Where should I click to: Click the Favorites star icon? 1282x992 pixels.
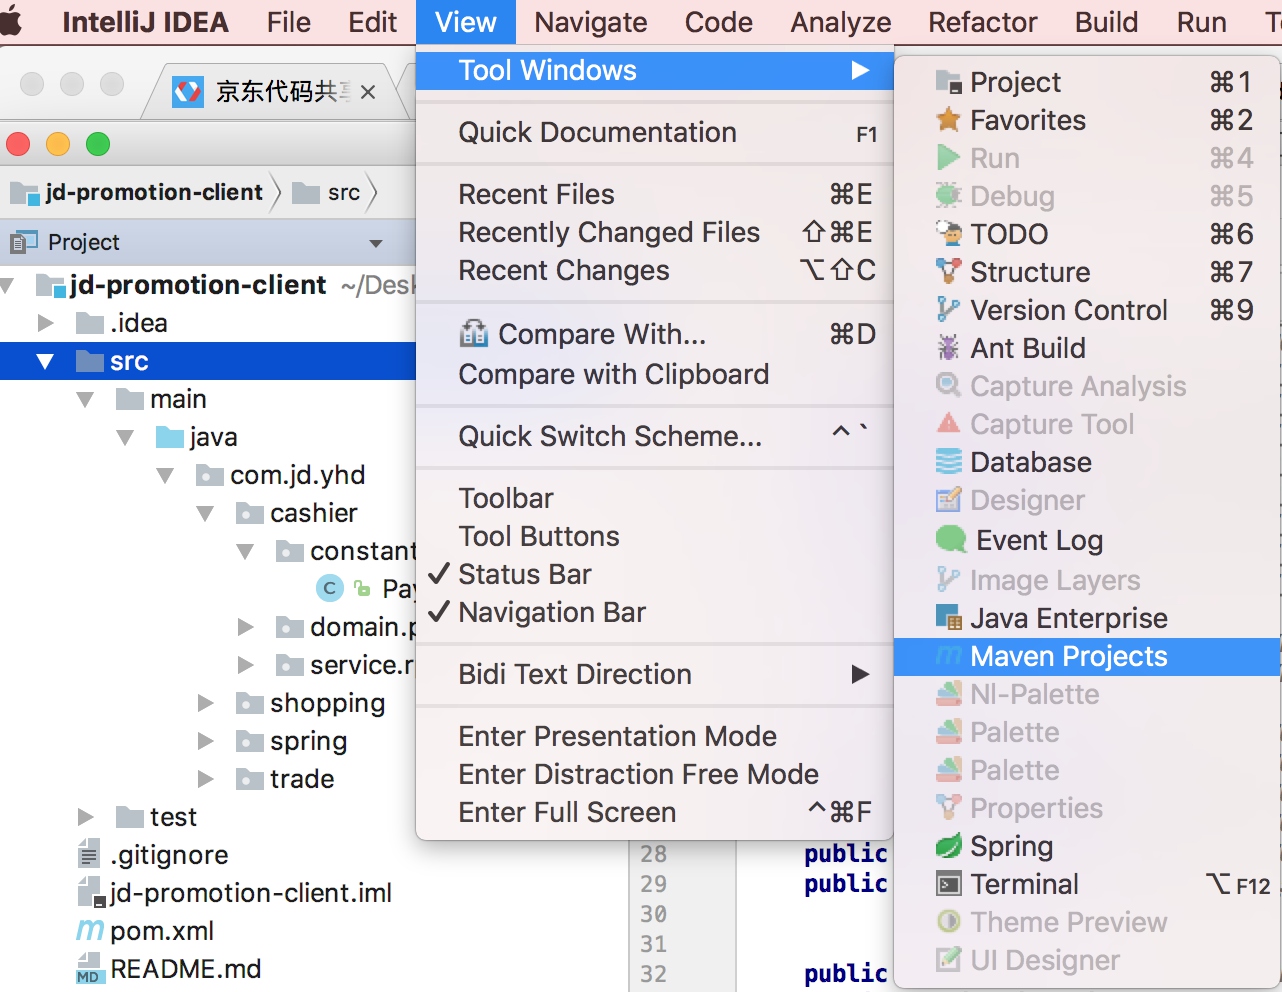(x=948, y=120)
